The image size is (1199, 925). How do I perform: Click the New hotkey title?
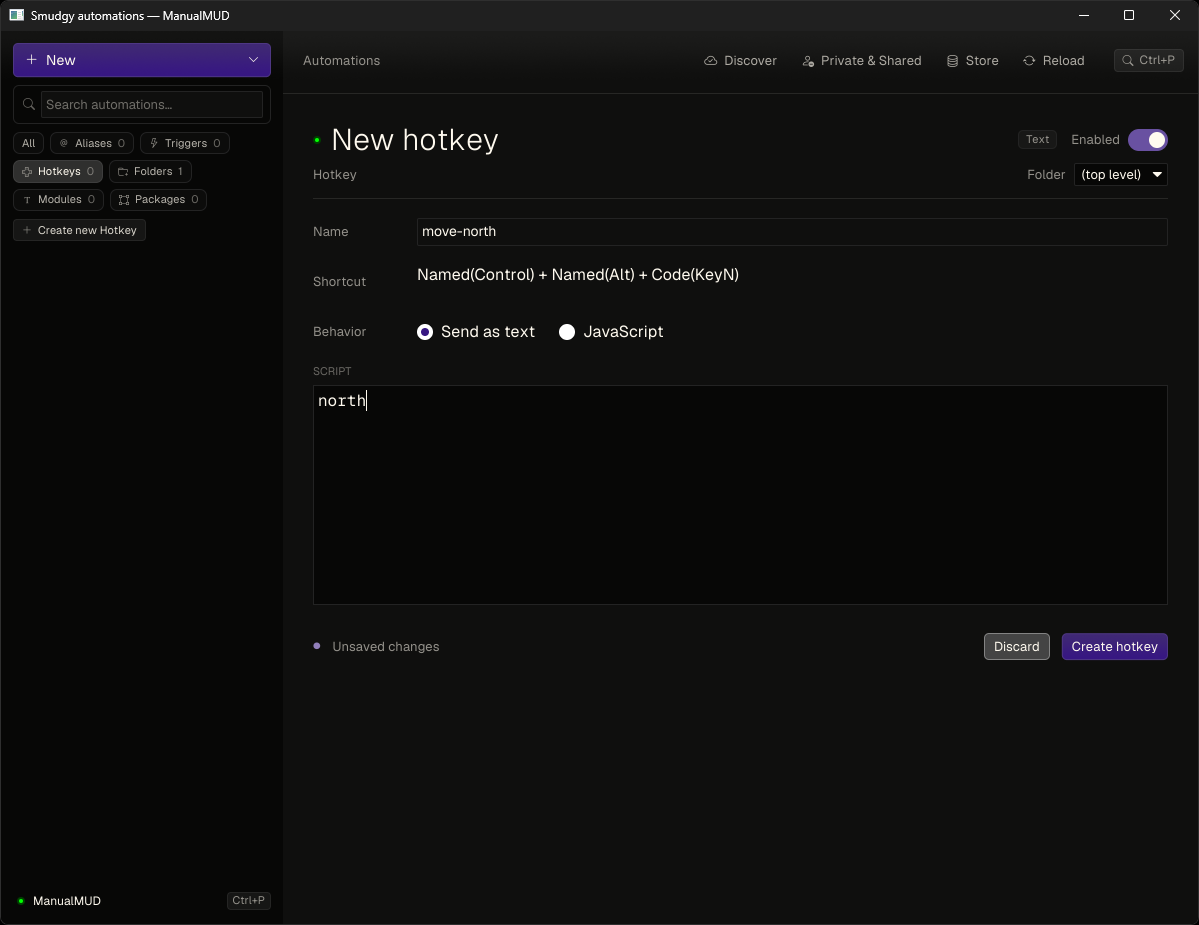pos(414,140)
